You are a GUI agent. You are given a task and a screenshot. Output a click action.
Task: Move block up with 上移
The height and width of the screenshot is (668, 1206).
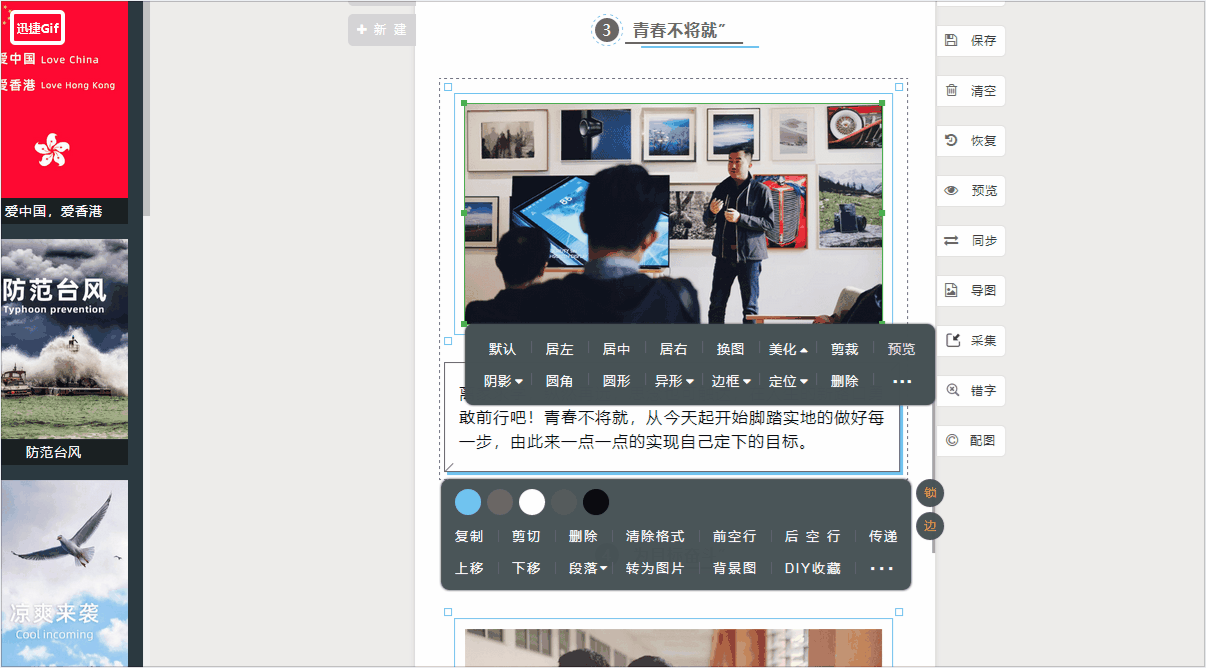[x=469, y=568]
